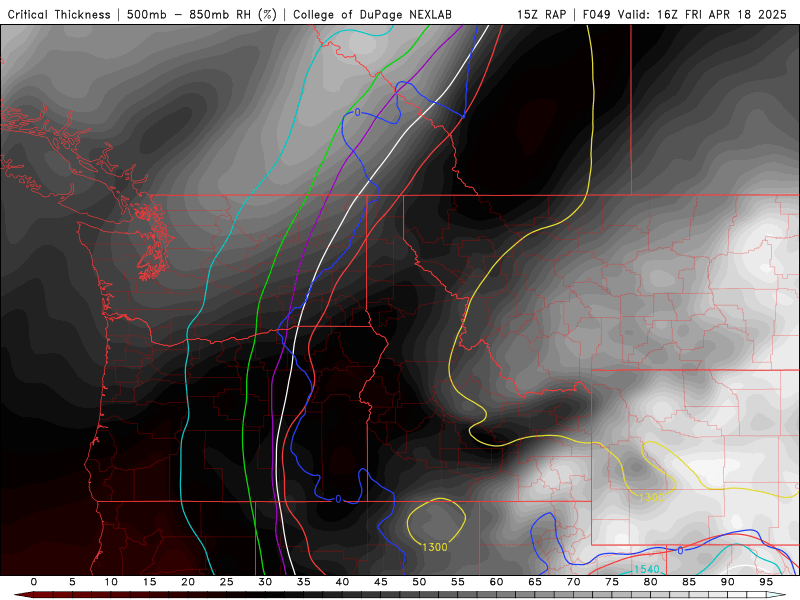Select the 70 value on the color scale
The height and width of the screenshot is (600, 800).
(573, 582)
